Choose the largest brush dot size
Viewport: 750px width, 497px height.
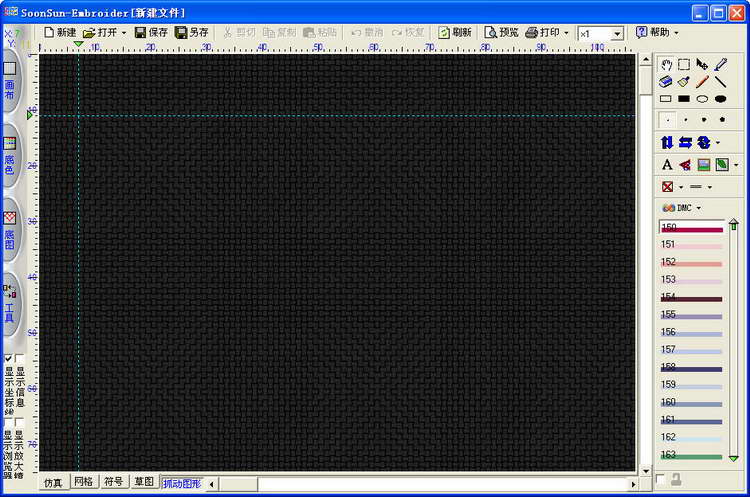point(722,120)
